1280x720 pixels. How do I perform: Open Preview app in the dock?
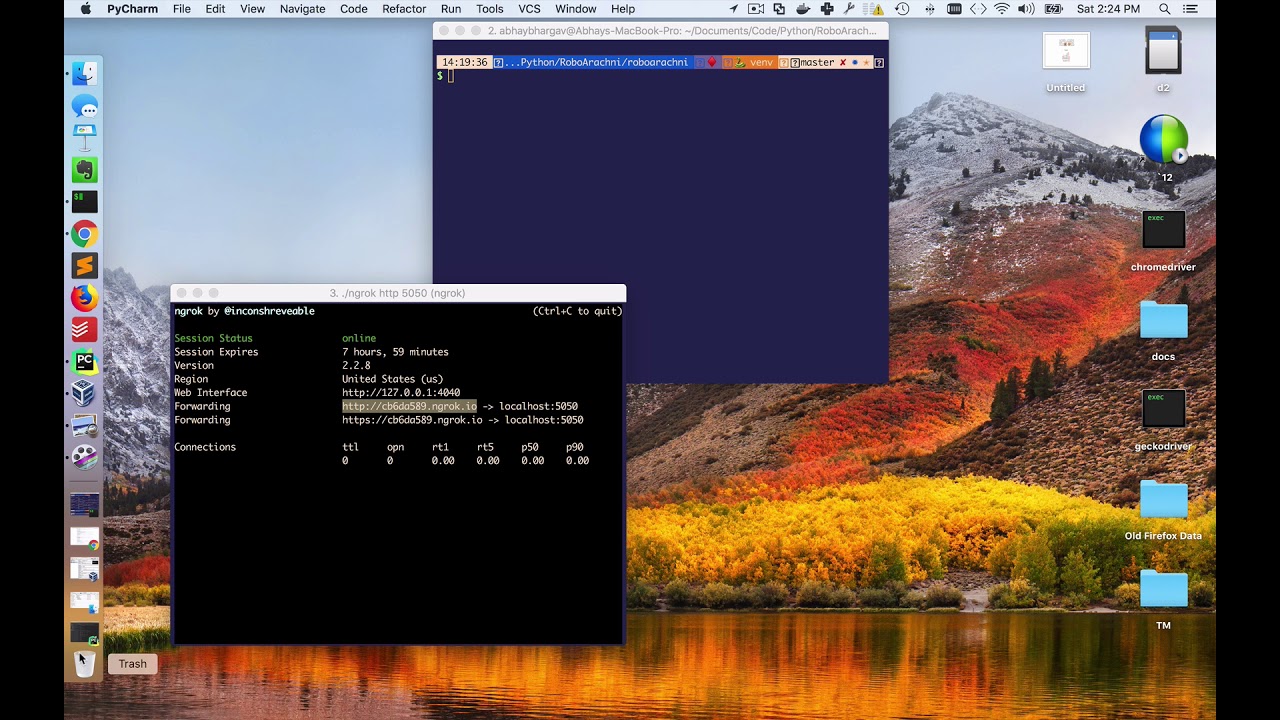[85, 425]
